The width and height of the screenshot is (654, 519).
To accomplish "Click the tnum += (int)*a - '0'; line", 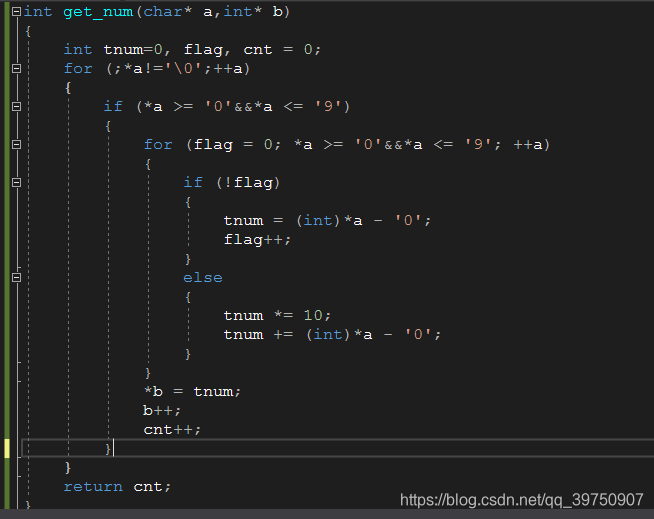I will pyautogui.click(x=332, y=335).
